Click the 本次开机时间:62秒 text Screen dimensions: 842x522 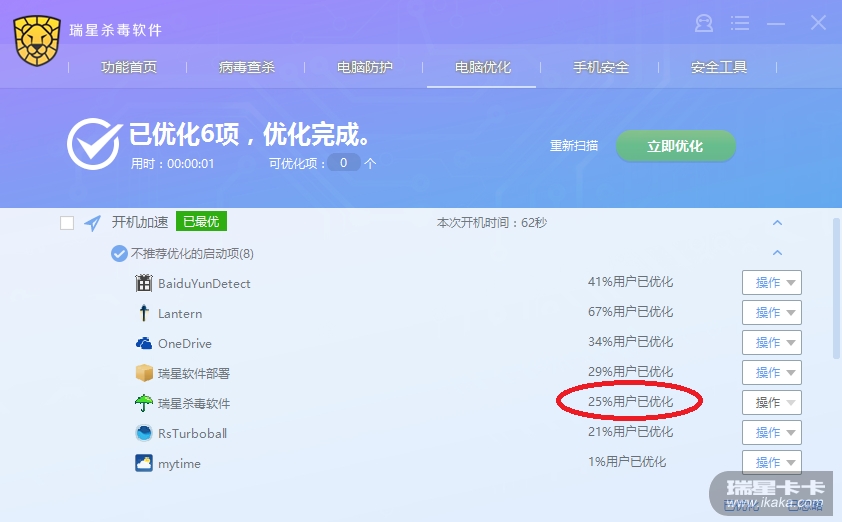pyautogui.click(x=492, y=222)
